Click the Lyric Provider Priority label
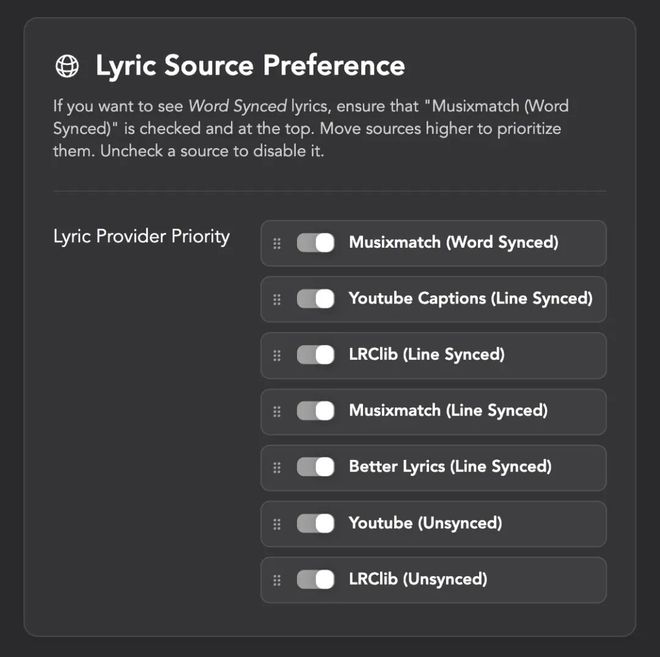 coord(141,237)
